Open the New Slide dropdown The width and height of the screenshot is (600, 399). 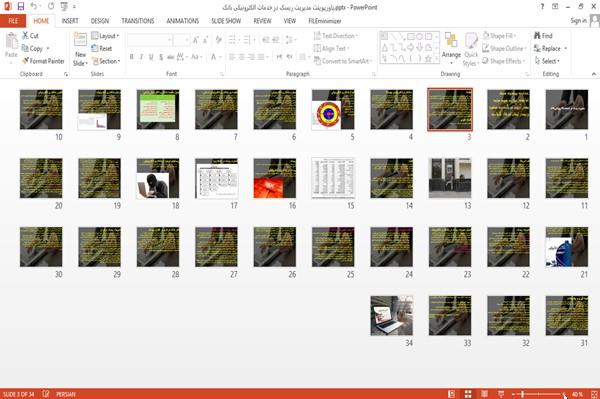80,60
